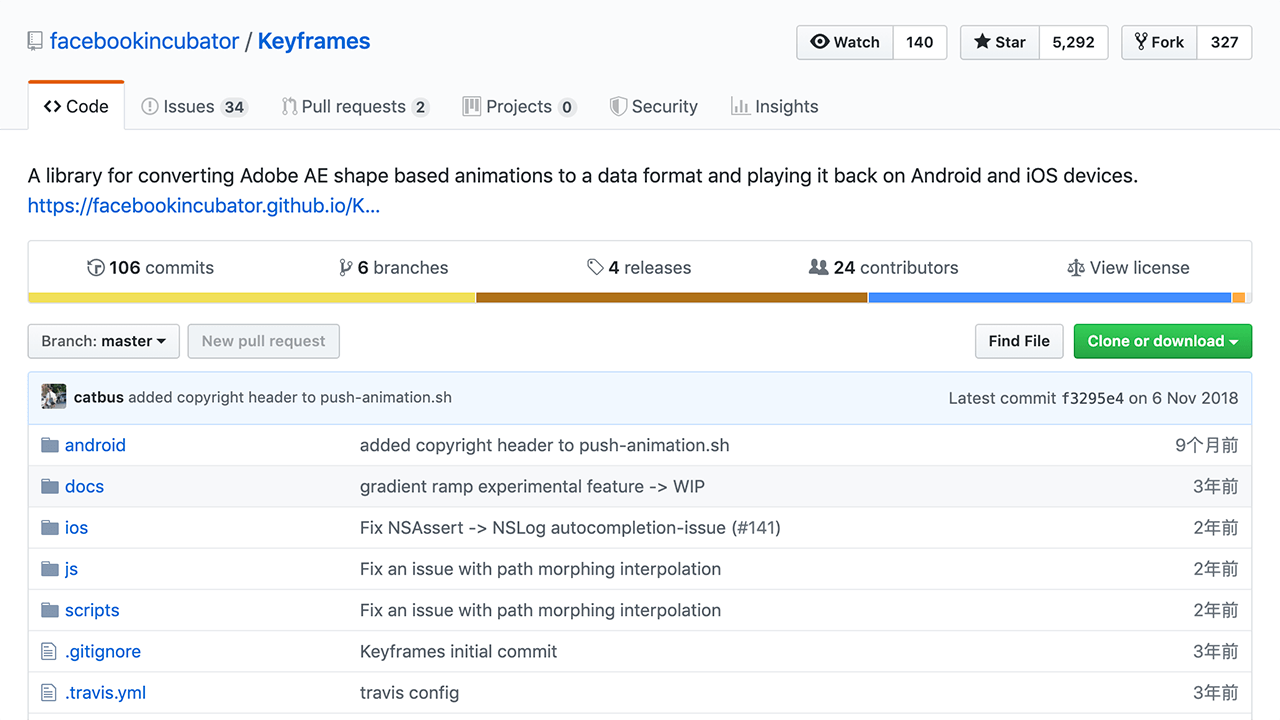Click the repository book icon
This screenshot has height=720, width=1280.
(x=35, y=41)
